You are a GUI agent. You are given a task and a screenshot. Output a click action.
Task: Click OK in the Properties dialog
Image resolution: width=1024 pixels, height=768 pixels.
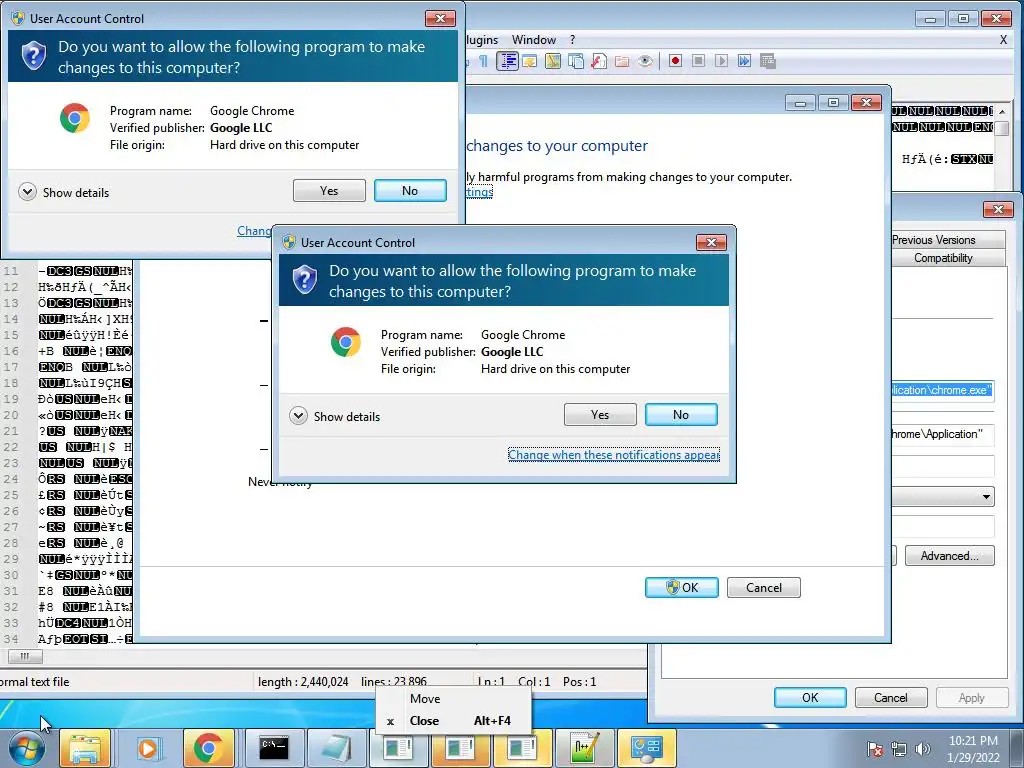tap(810, 697)
